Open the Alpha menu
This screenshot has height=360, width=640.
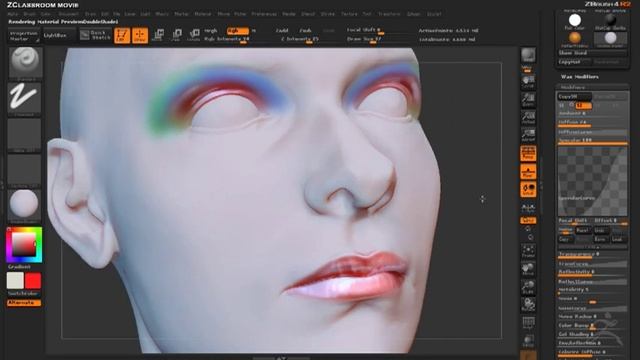[13, 14]
